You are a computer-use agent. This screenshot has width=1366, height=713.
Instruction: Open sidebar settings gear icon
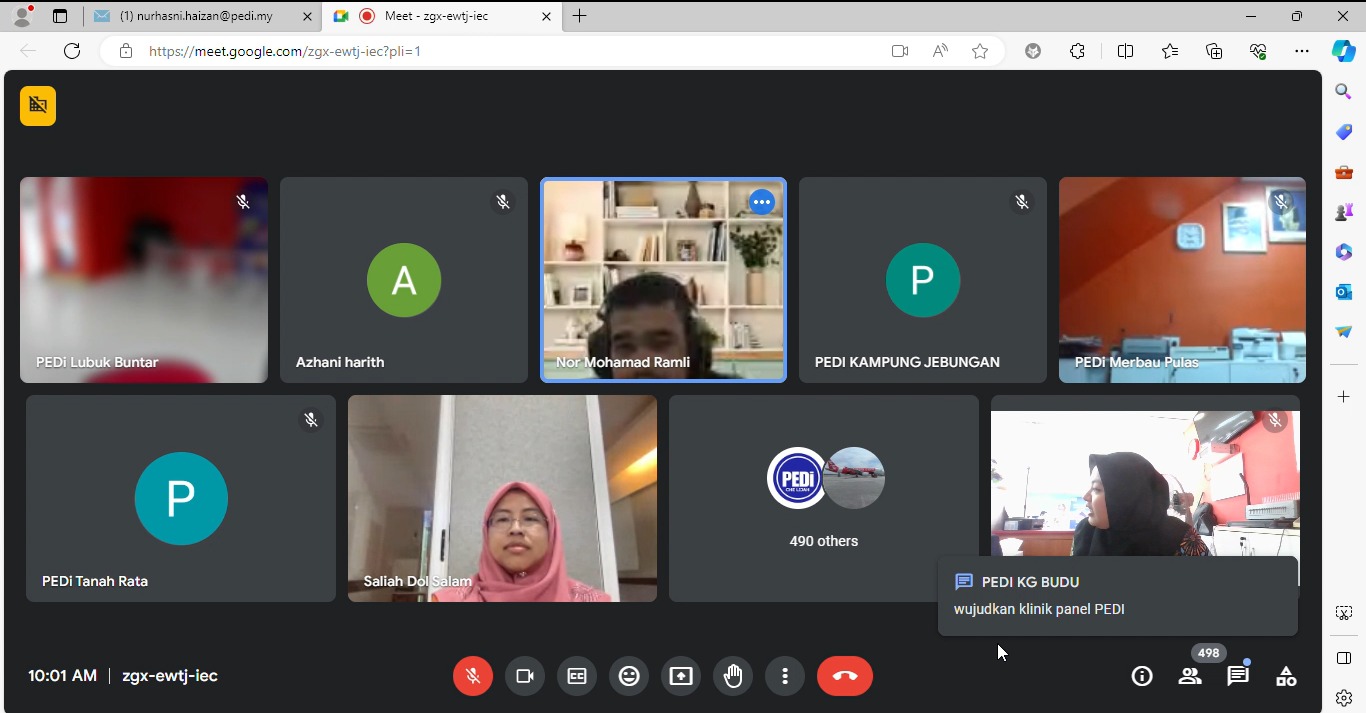(x=1344, y=698)
